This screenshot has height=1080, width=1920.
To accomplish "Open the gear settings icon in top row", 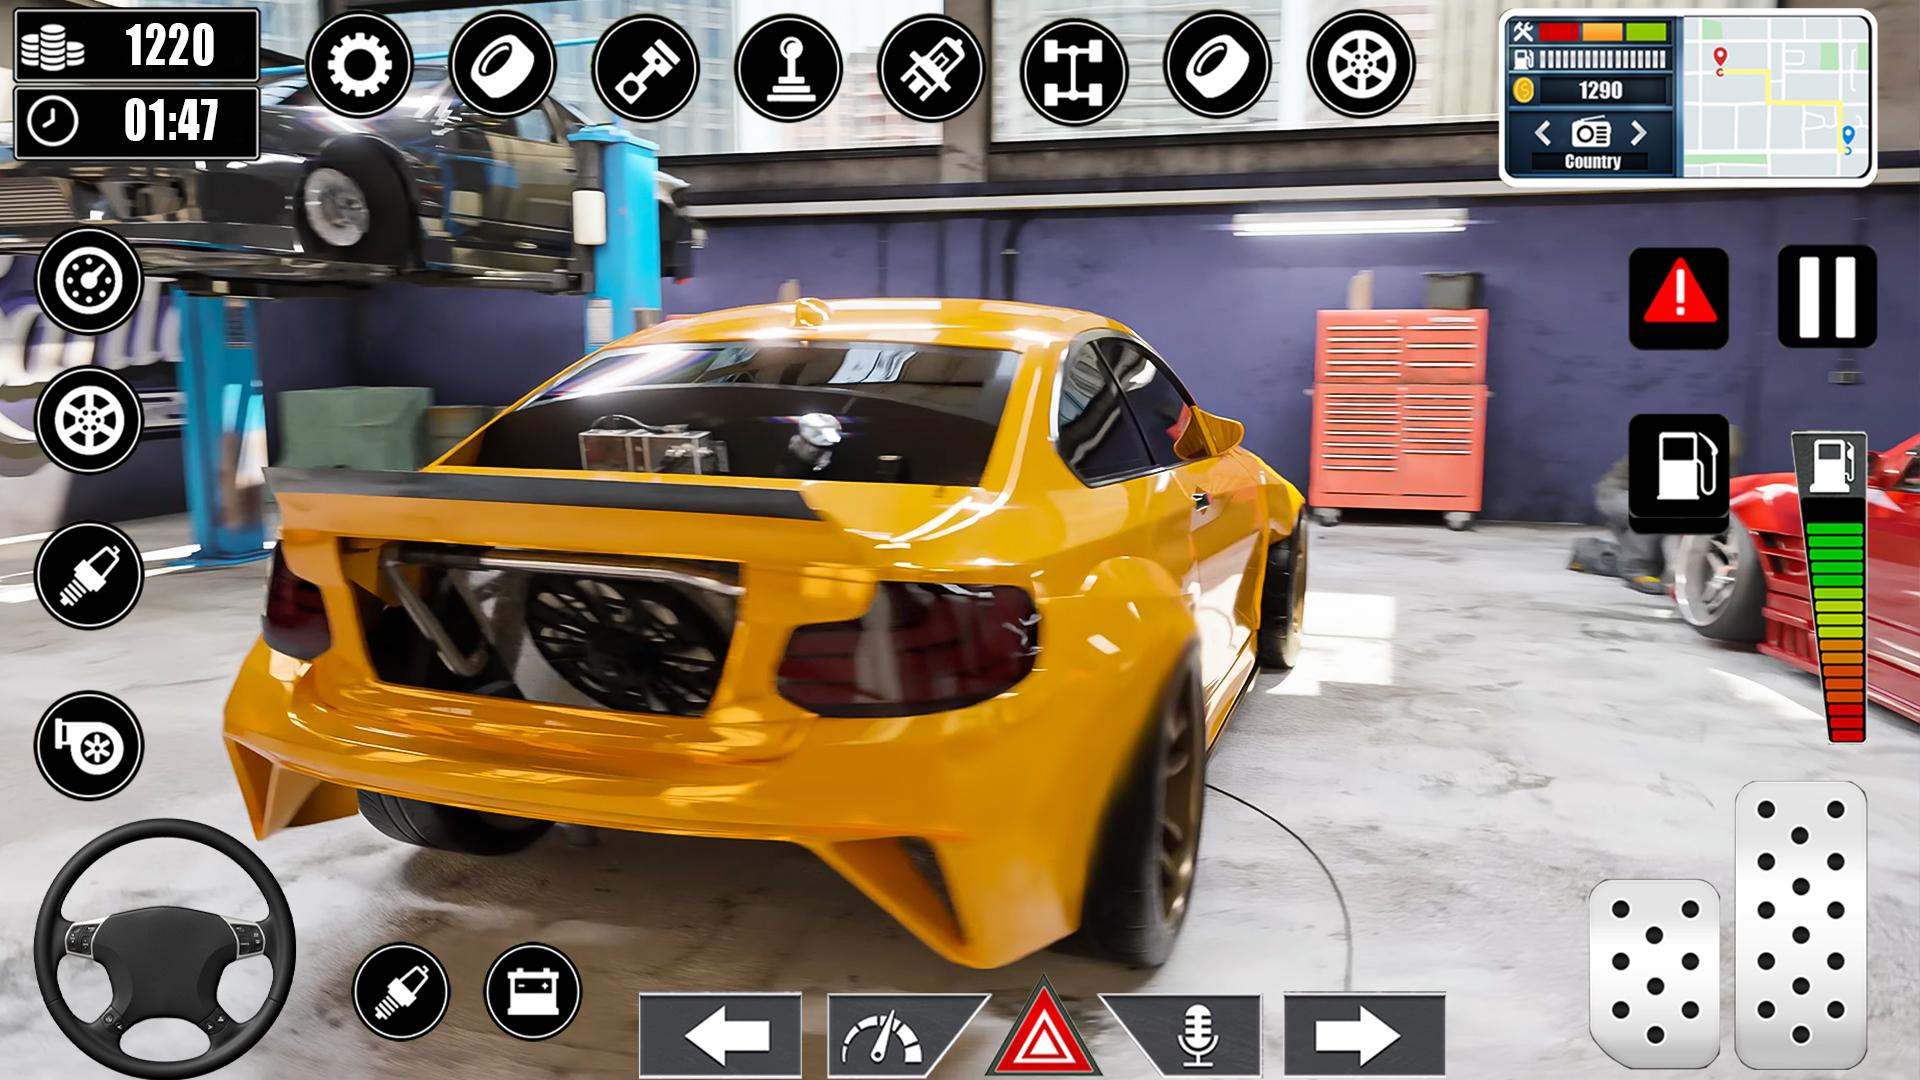I will [x=359, y=65].
